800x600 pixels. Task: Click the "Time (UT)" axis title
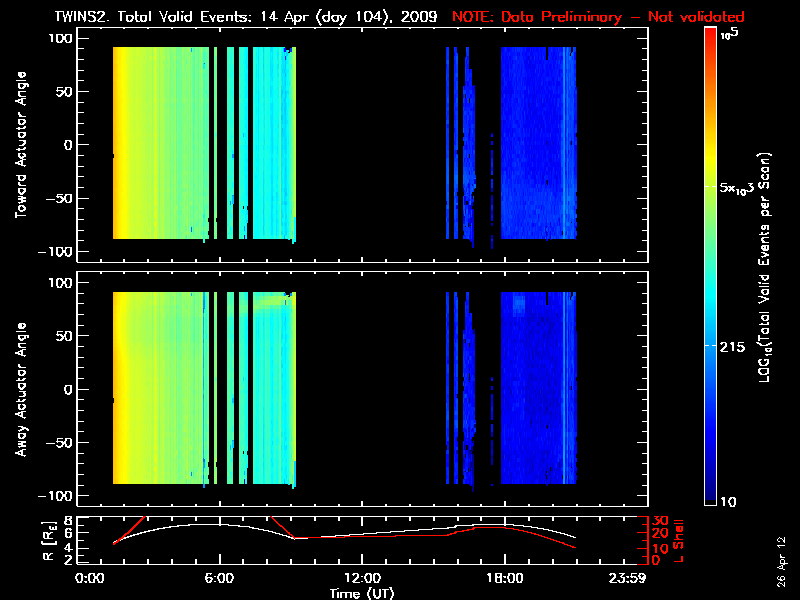(x=362, y=593)
